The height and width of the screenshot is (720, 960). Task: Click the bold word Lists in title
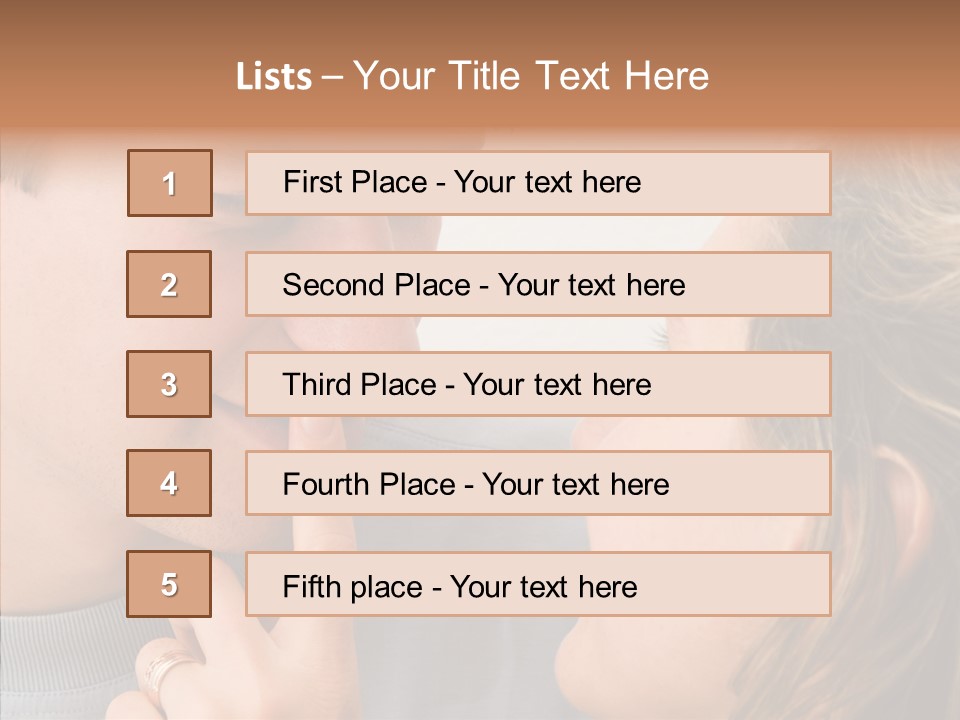click(x=274, y=77)
